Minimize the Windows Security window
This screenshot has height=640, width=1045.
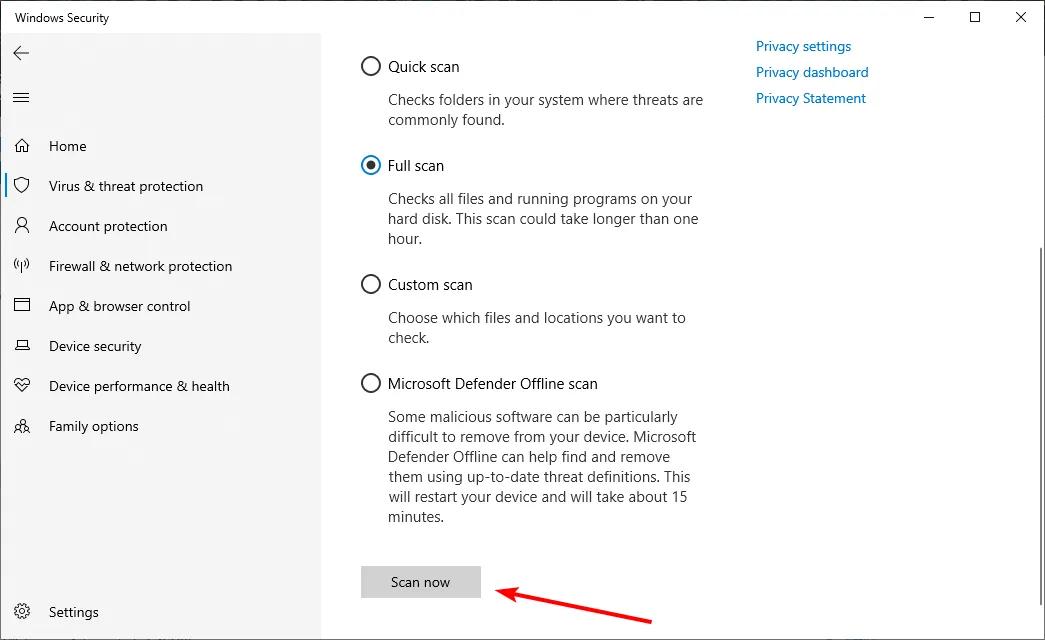click(x=929, y=17)
